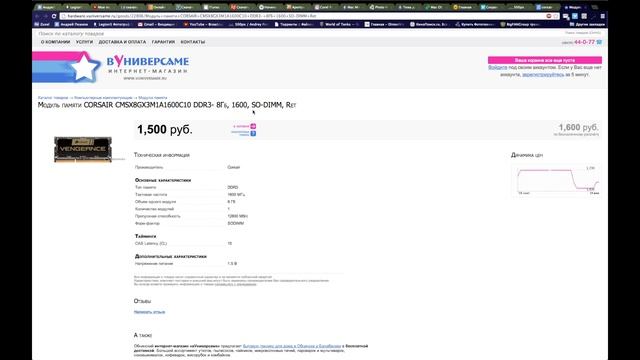Open the ДОСТАВКА И ОПЛАТА menu item
Screen dimensions: 640x360
[122, 42]
